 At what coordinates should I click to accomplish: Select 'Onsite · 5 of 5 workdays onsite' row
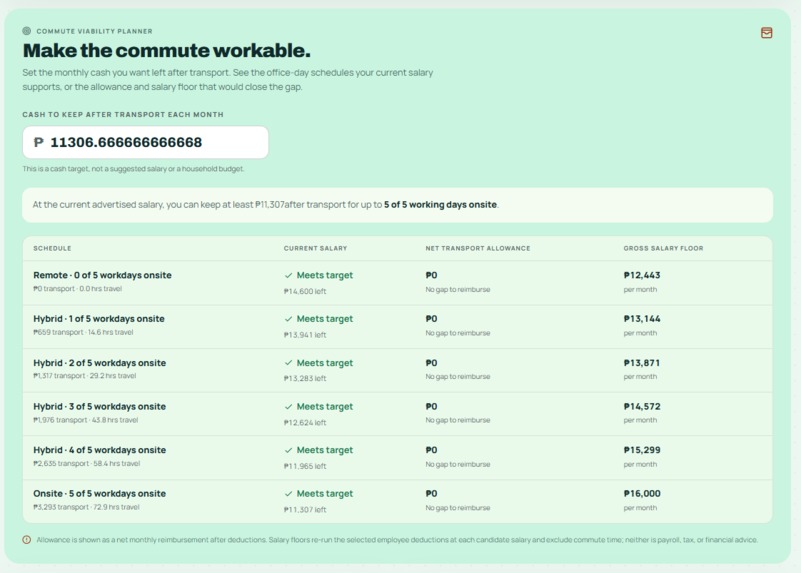pos(397,502)
